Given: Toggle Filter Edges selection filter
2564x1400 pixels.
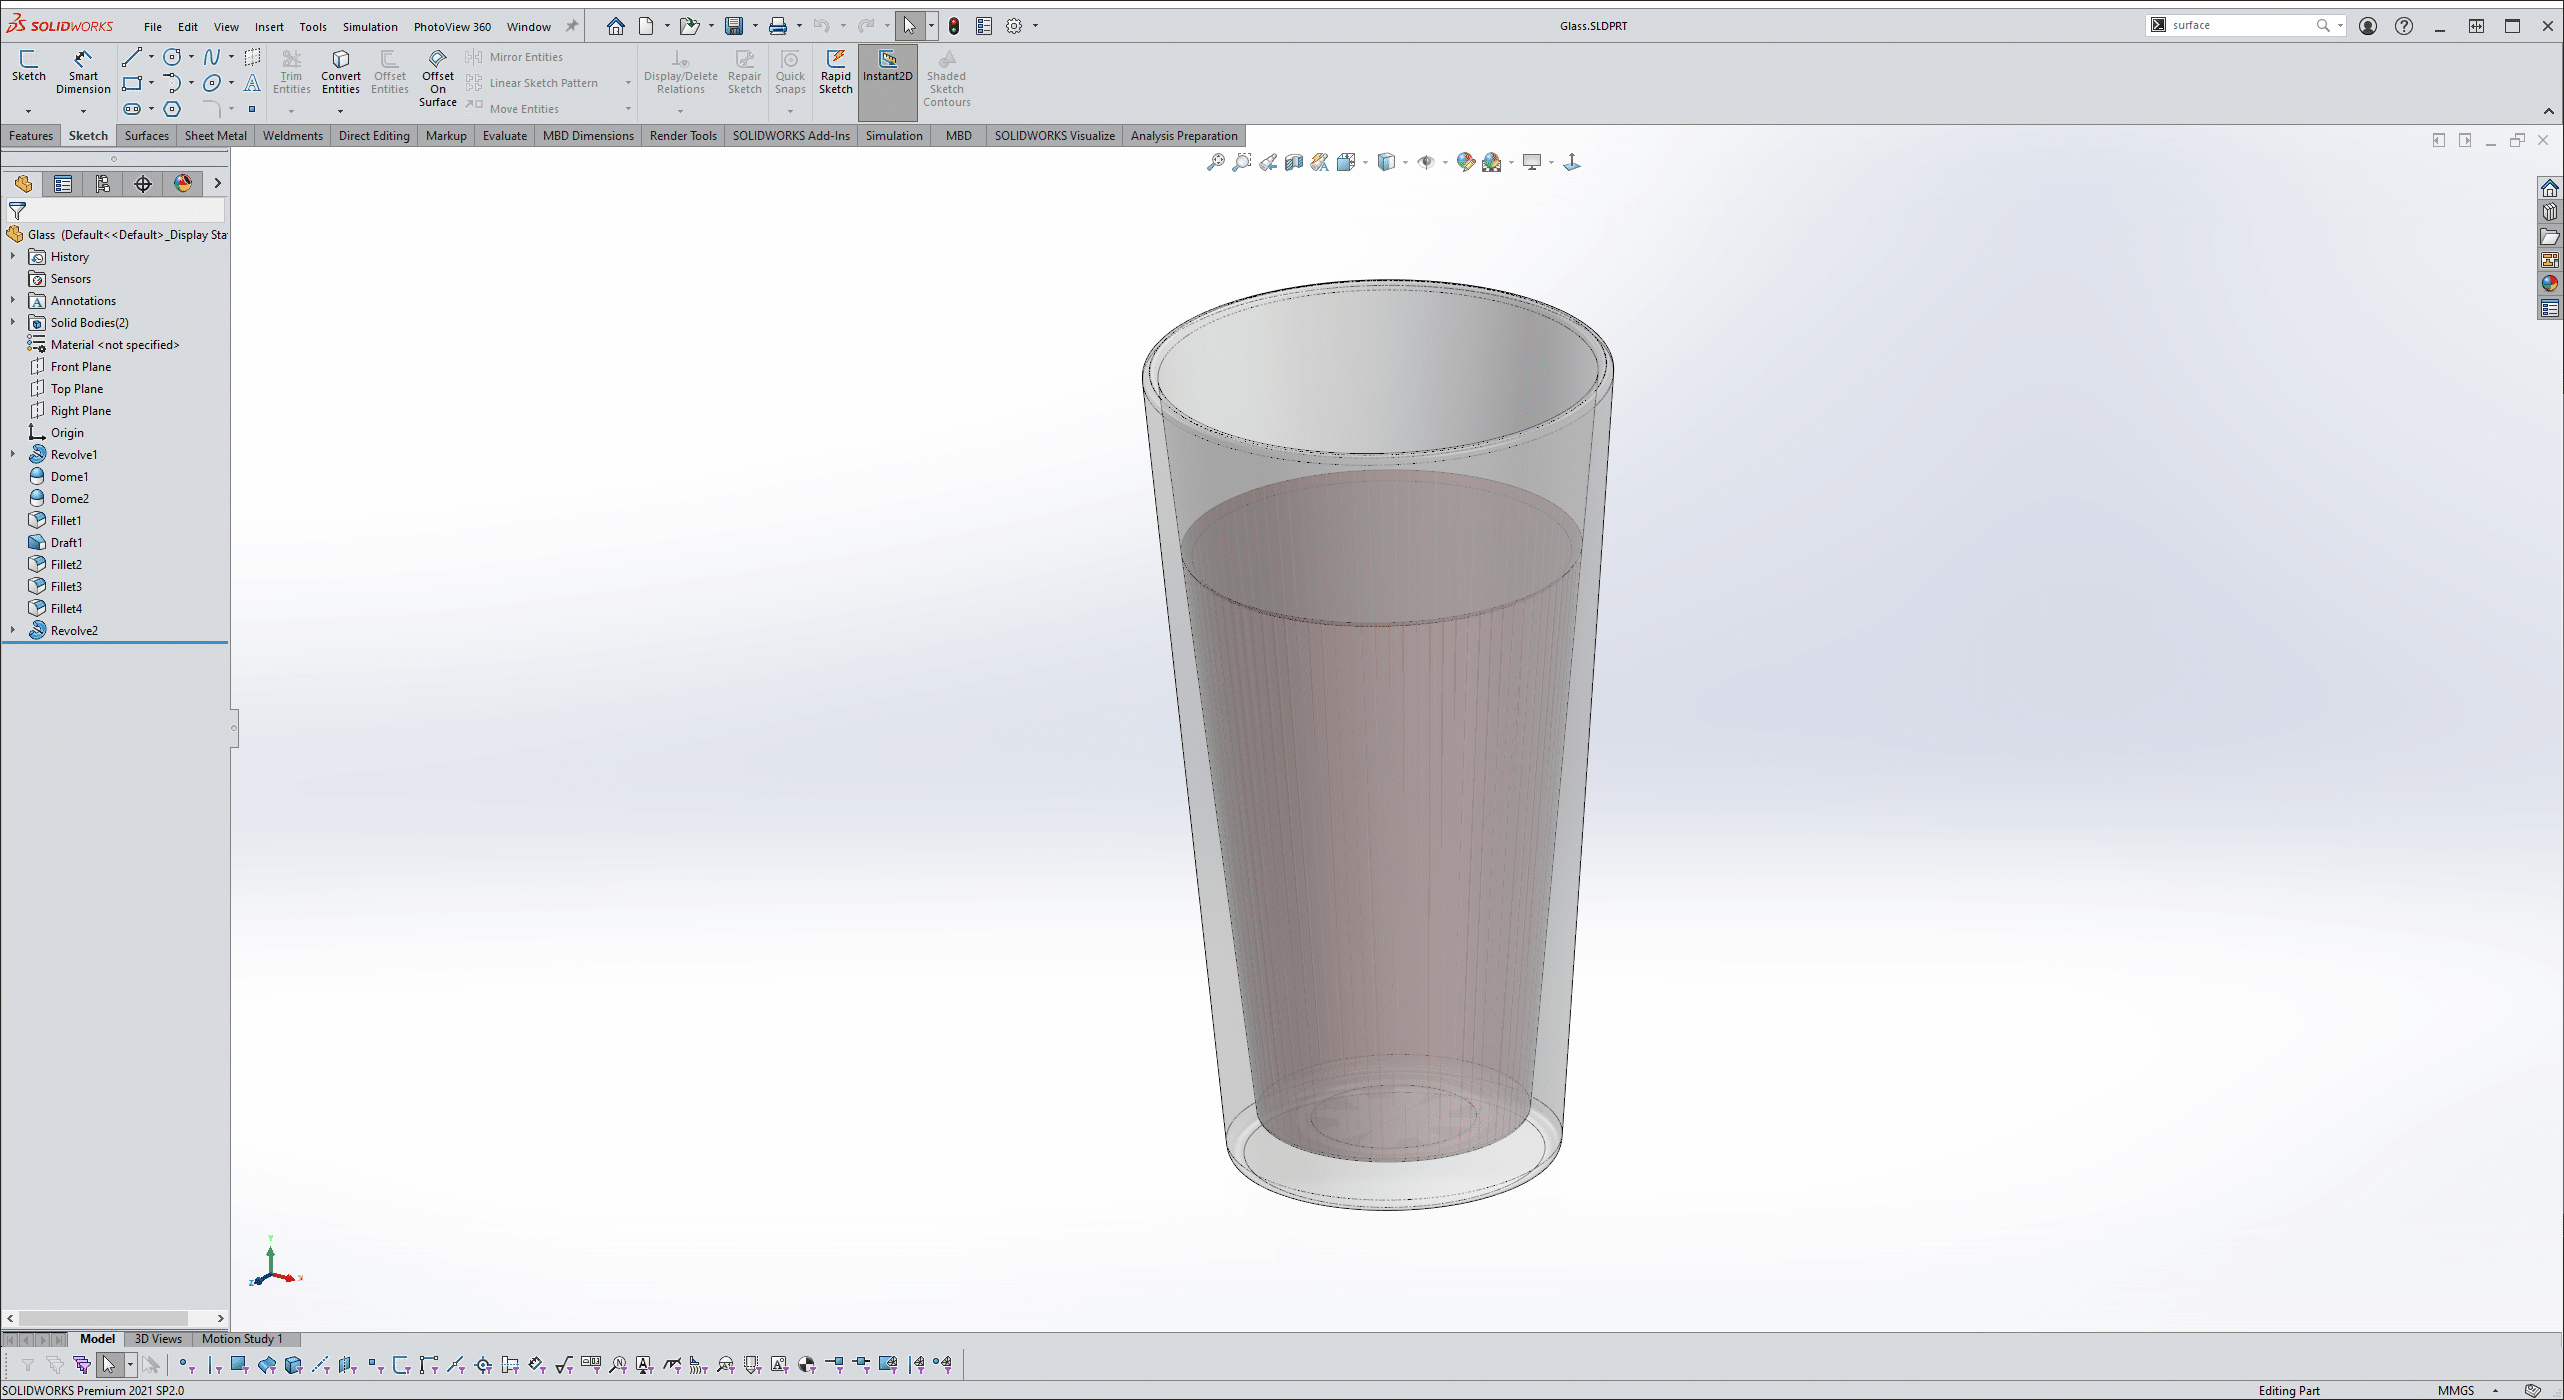Looking at the screenshot, I should (x=214, y=1364).
